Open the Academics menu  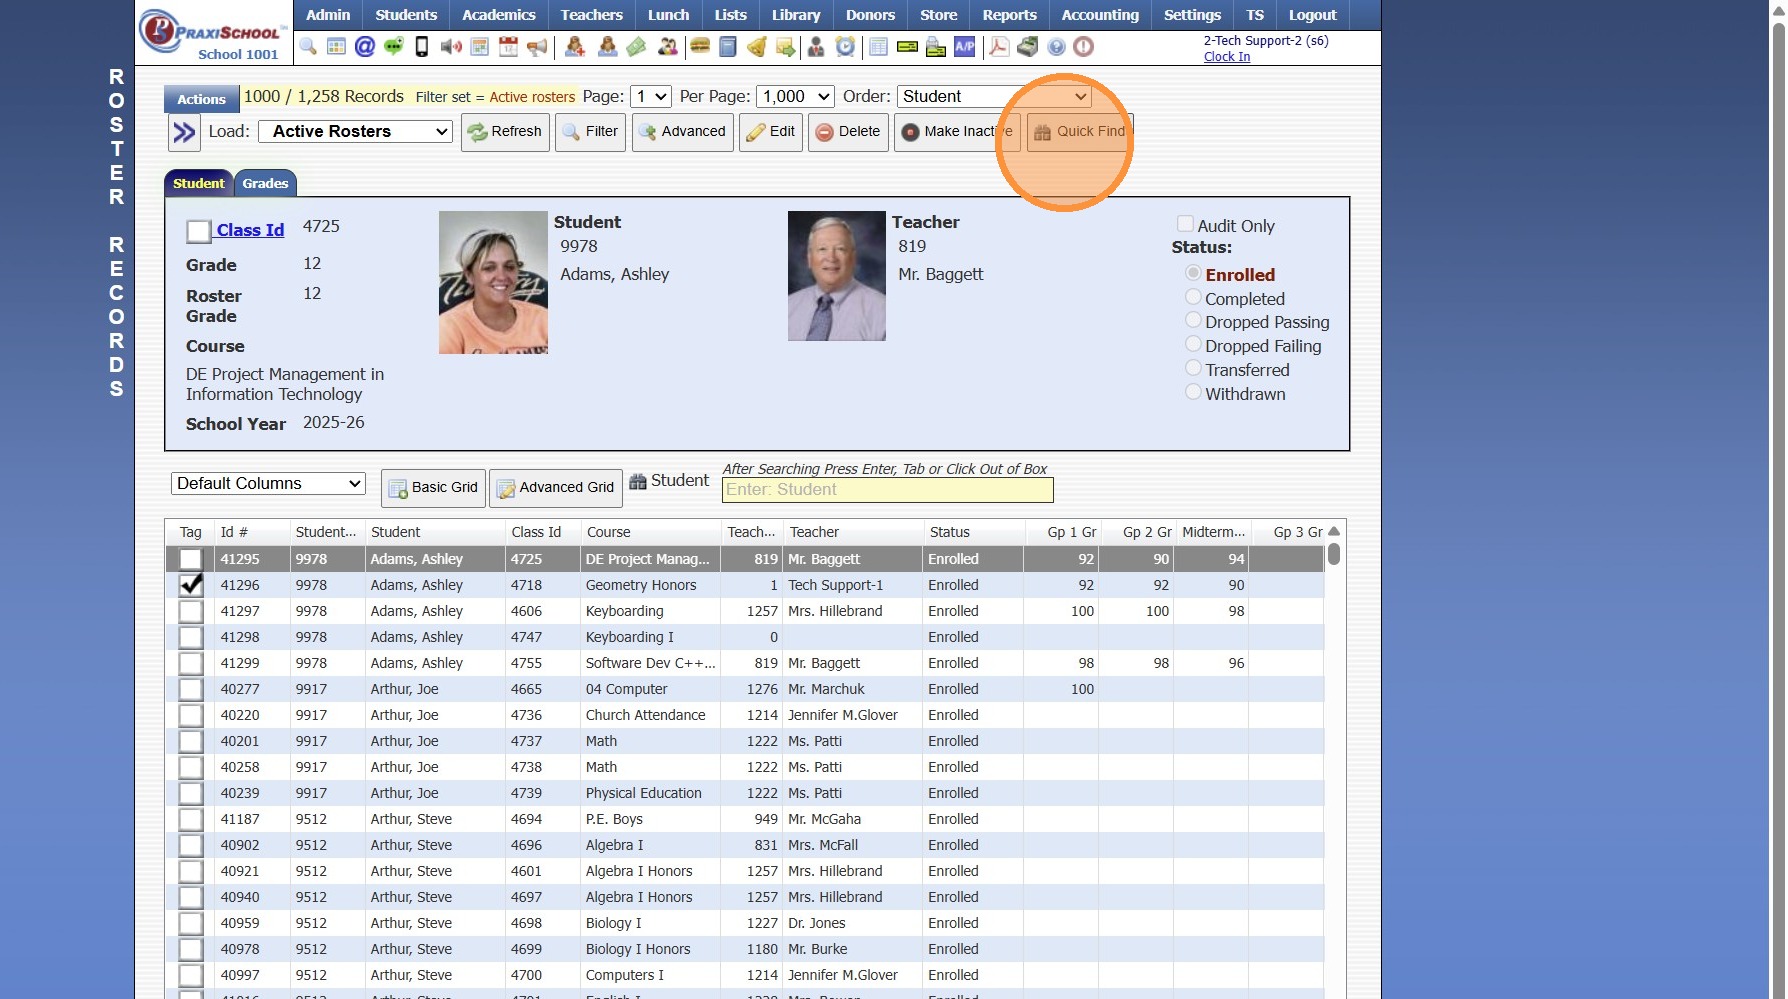(x=498, y=15)
